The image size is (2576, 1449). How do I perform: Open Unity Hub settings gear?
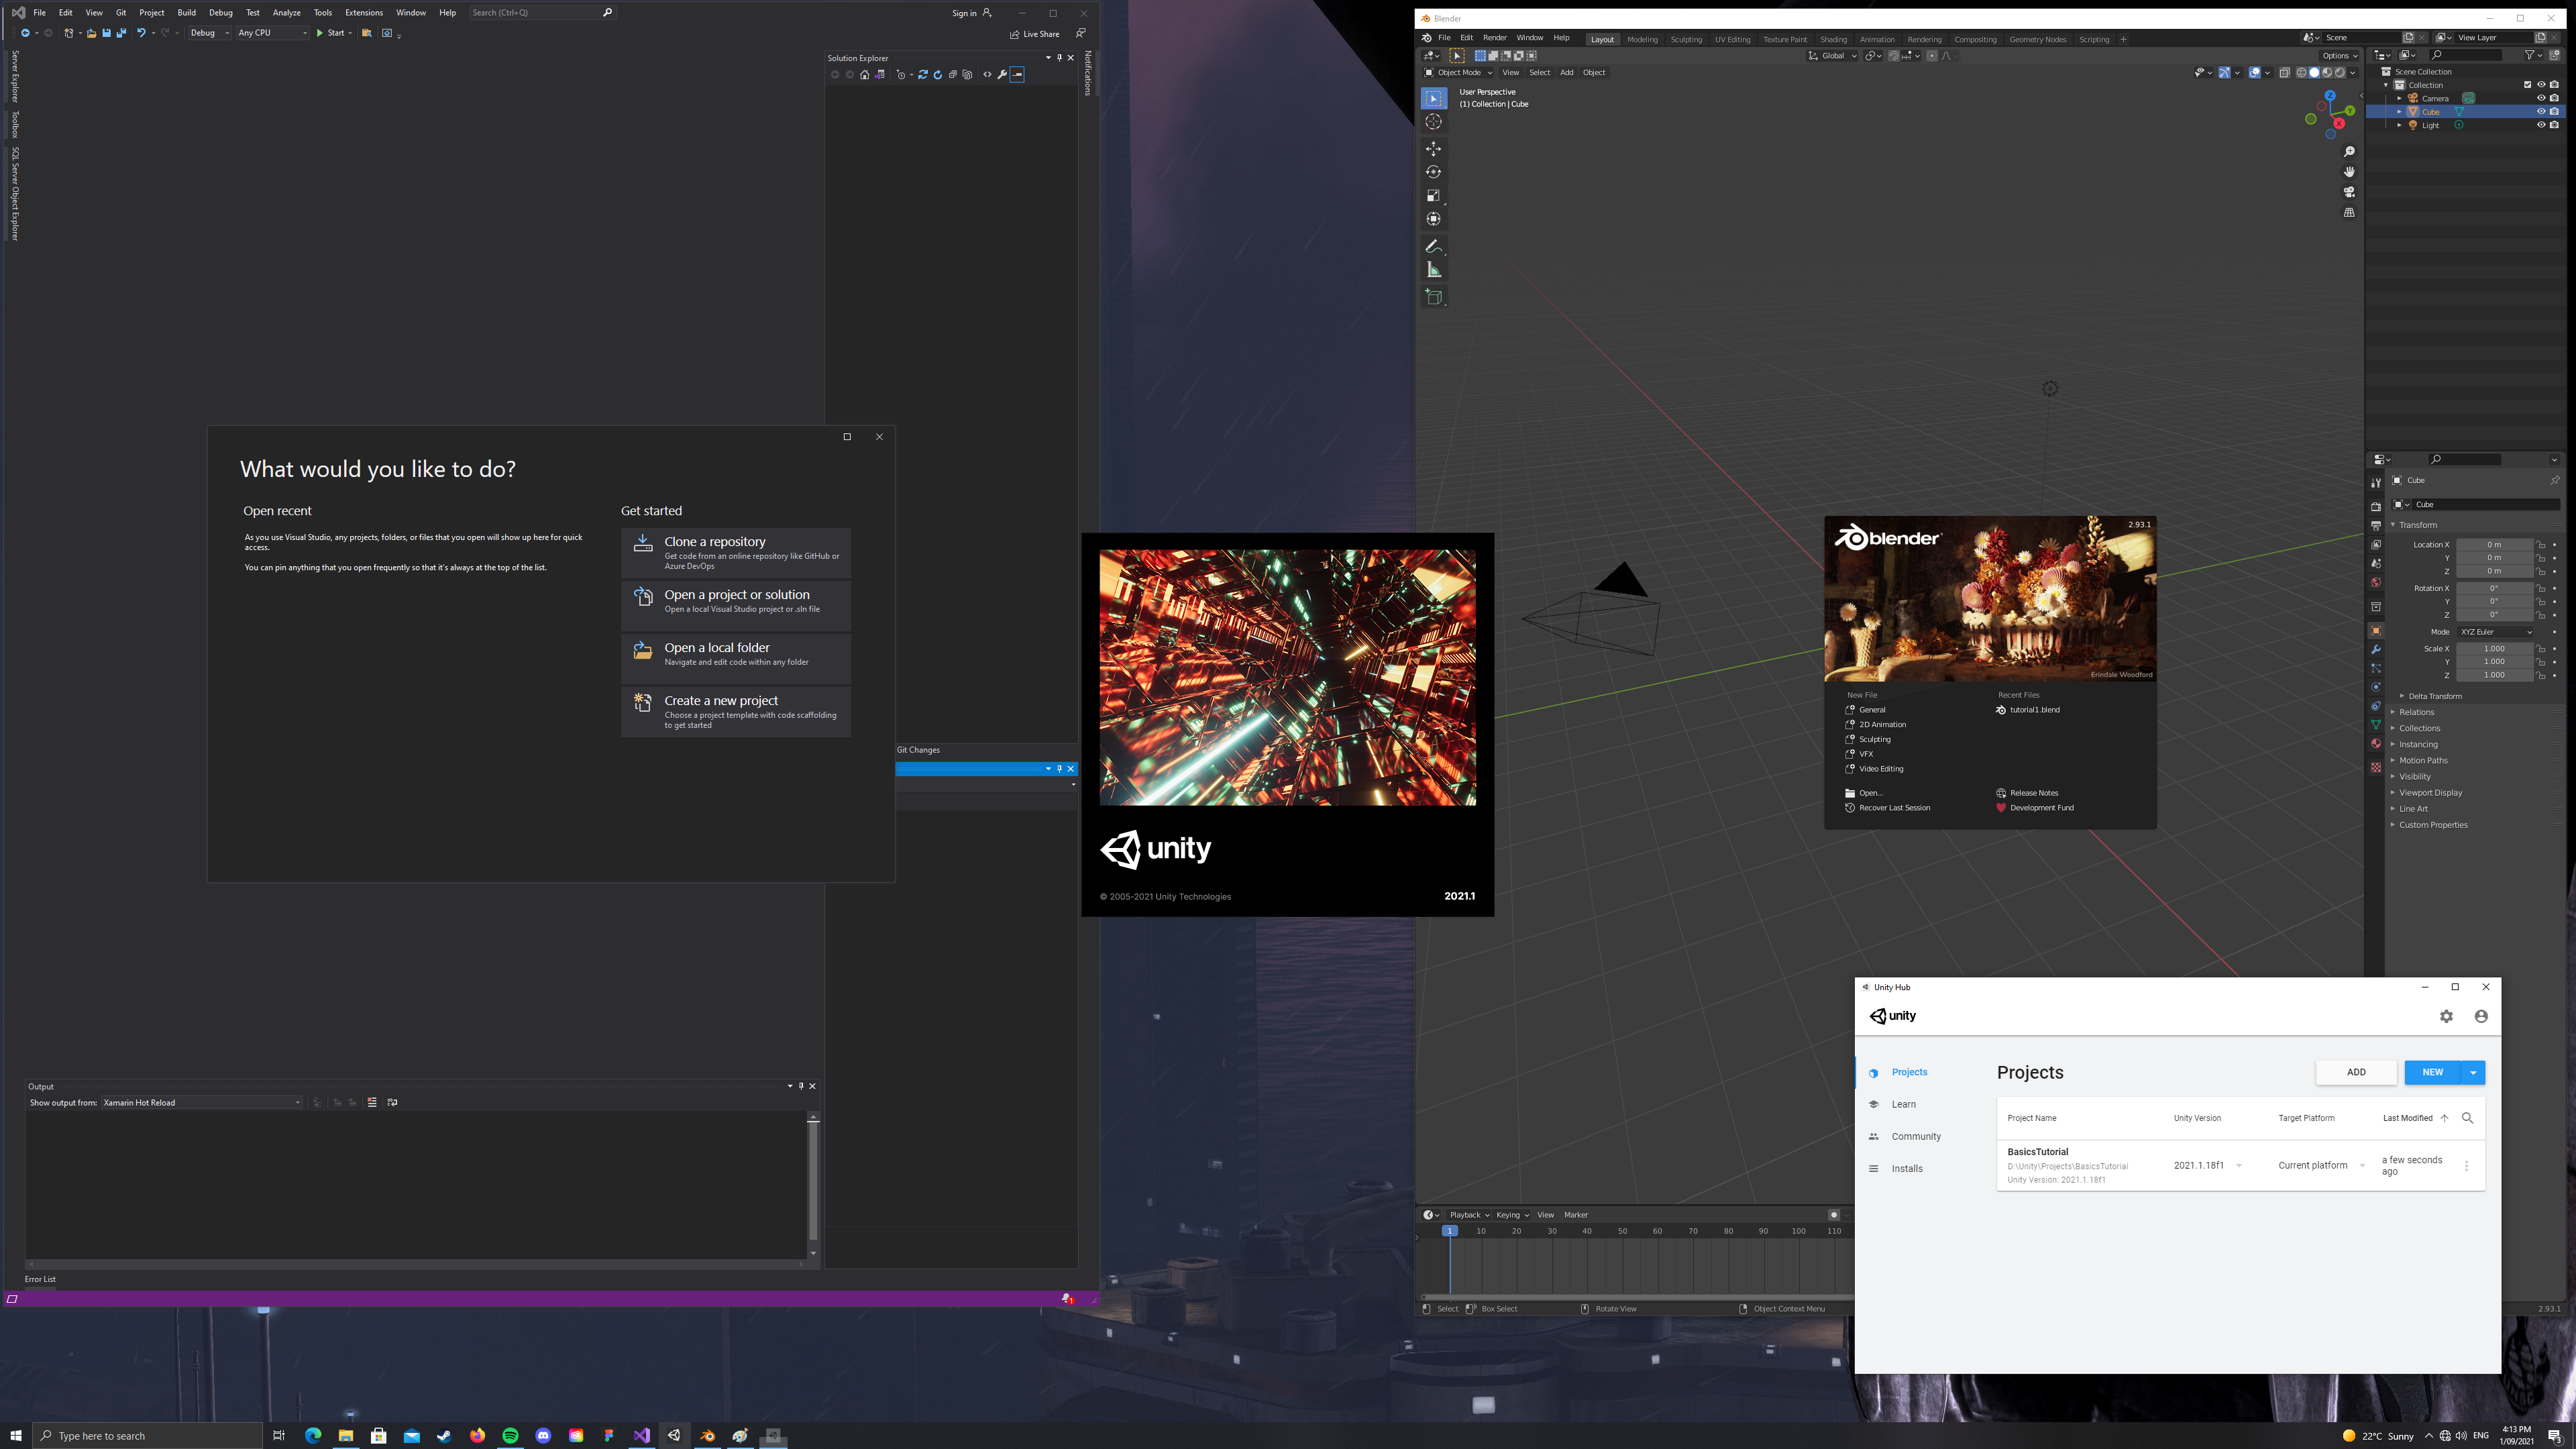2446,1016
